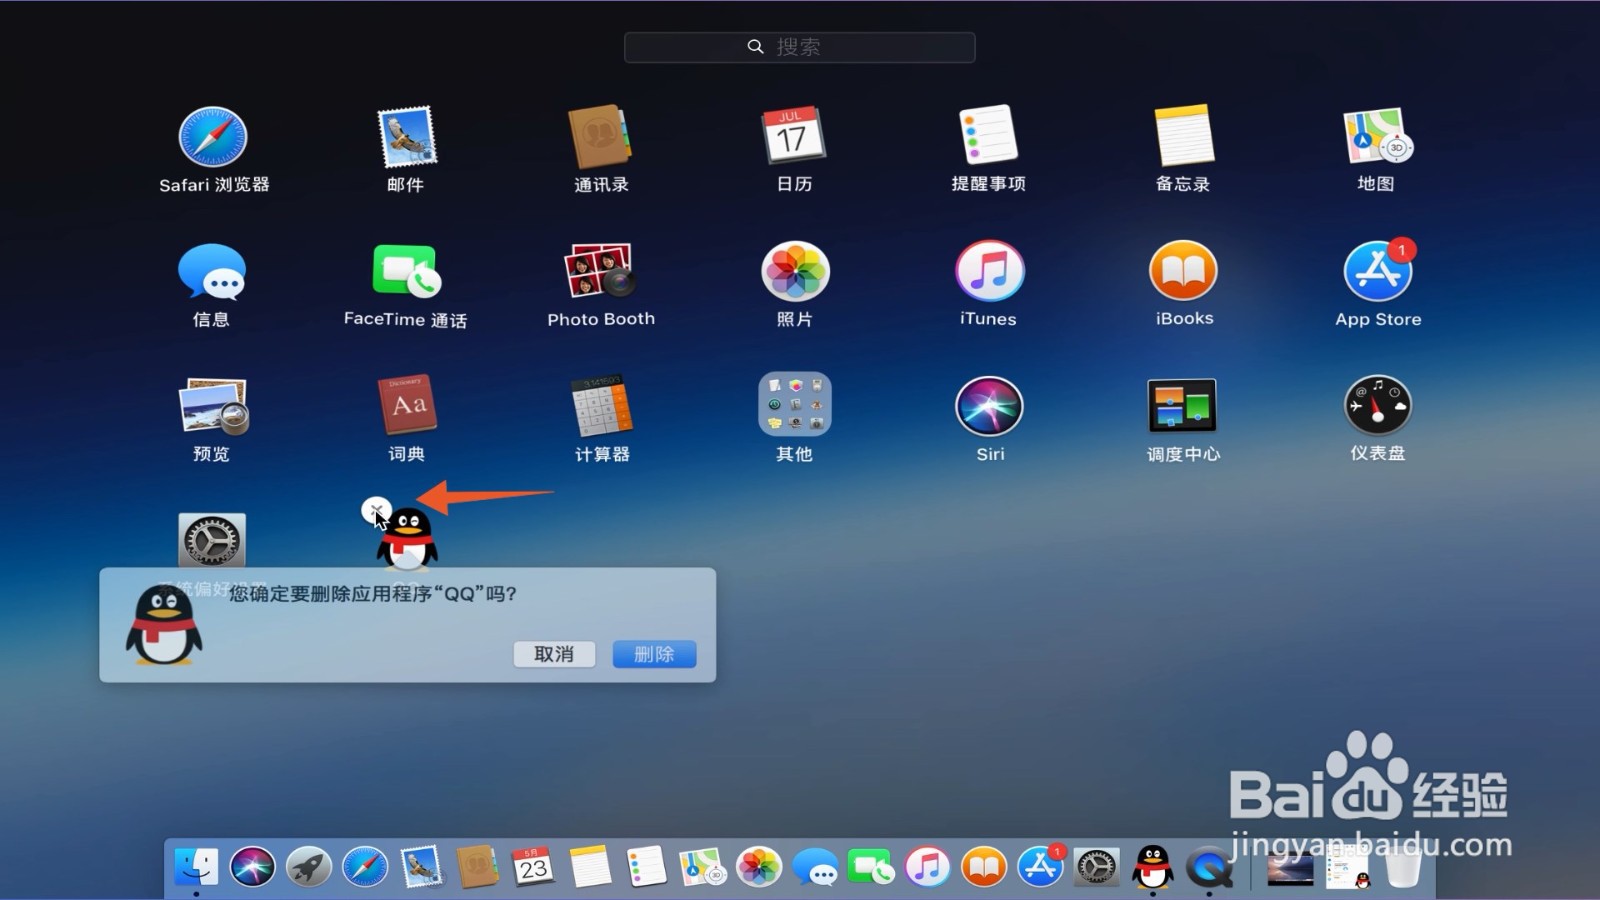The image size is (1600, 900).
Task: Open Photos from the Dock
Action: pyautogui.click(x=759, y=866)
